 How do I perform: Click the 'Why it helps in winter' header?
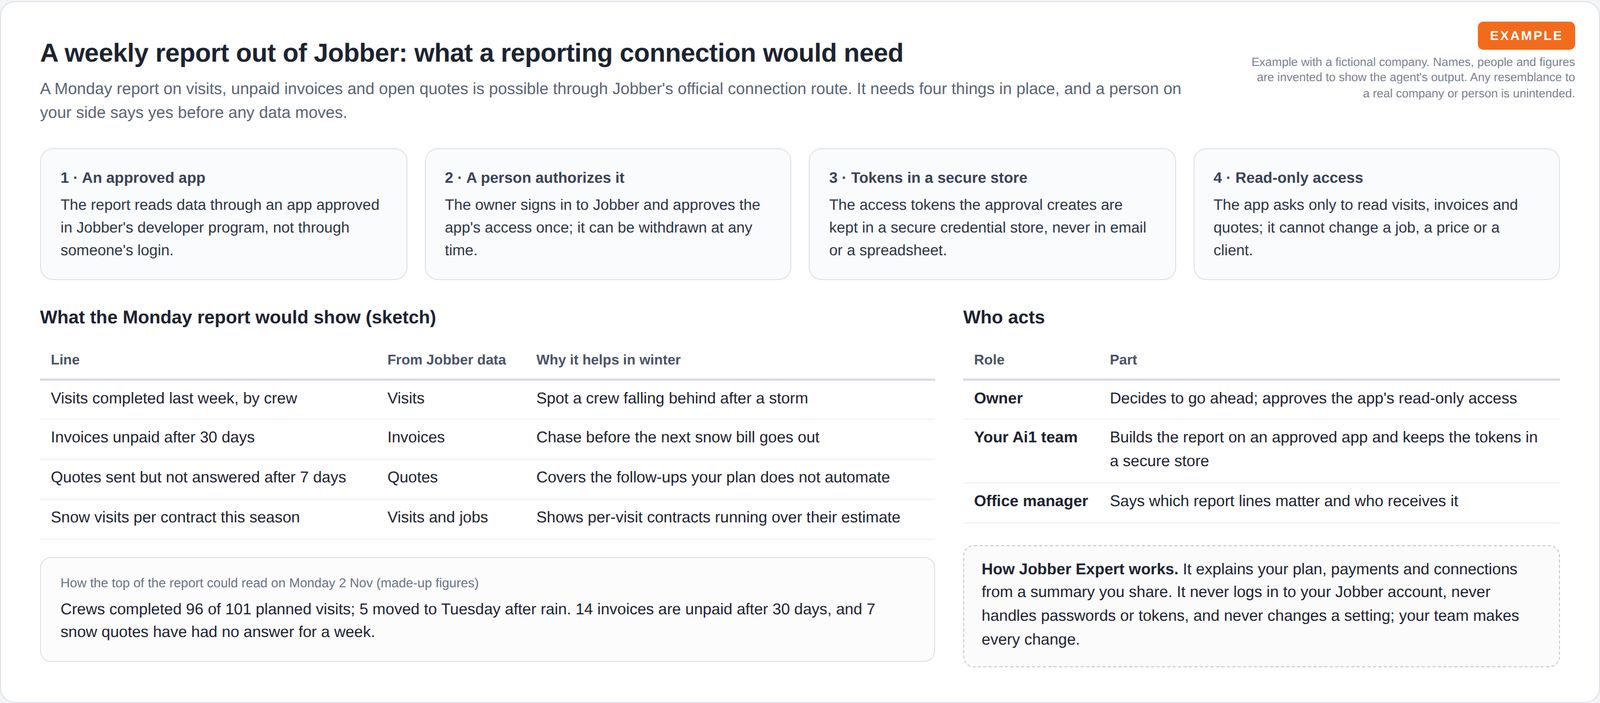point(608,359)
